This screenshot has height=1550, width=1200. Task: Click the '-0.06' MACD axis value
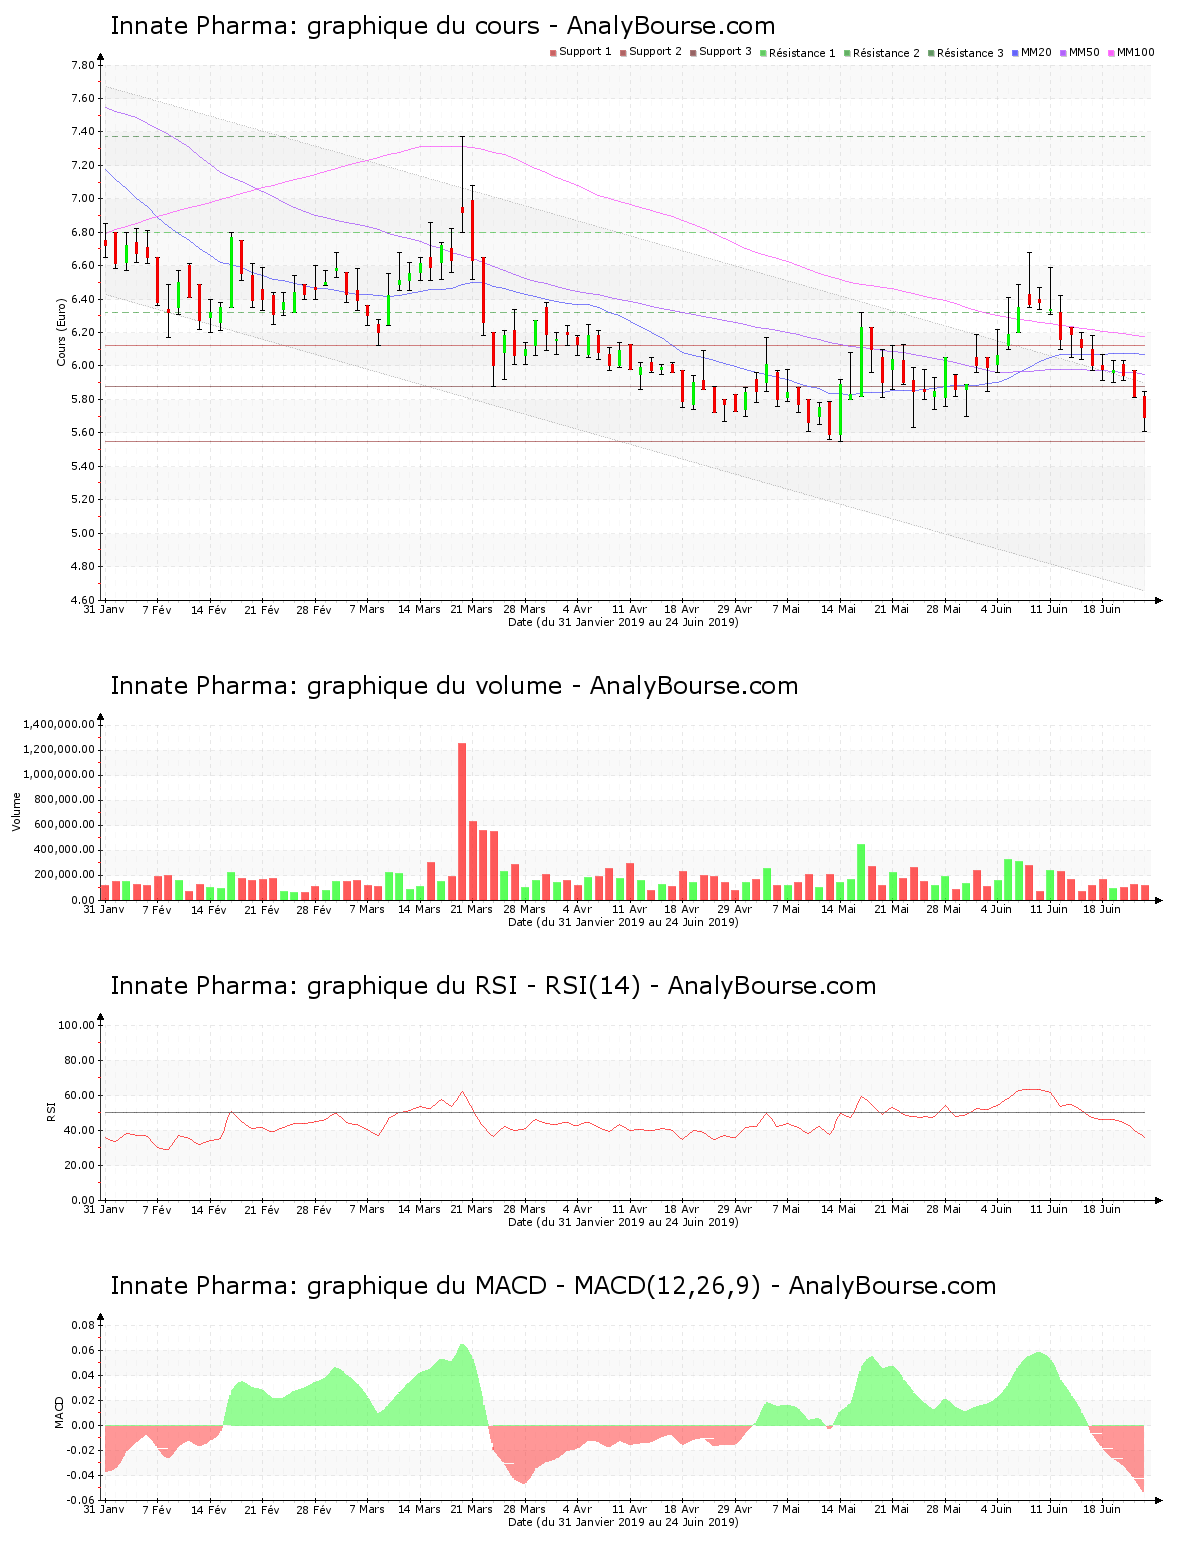[80, 1500]
